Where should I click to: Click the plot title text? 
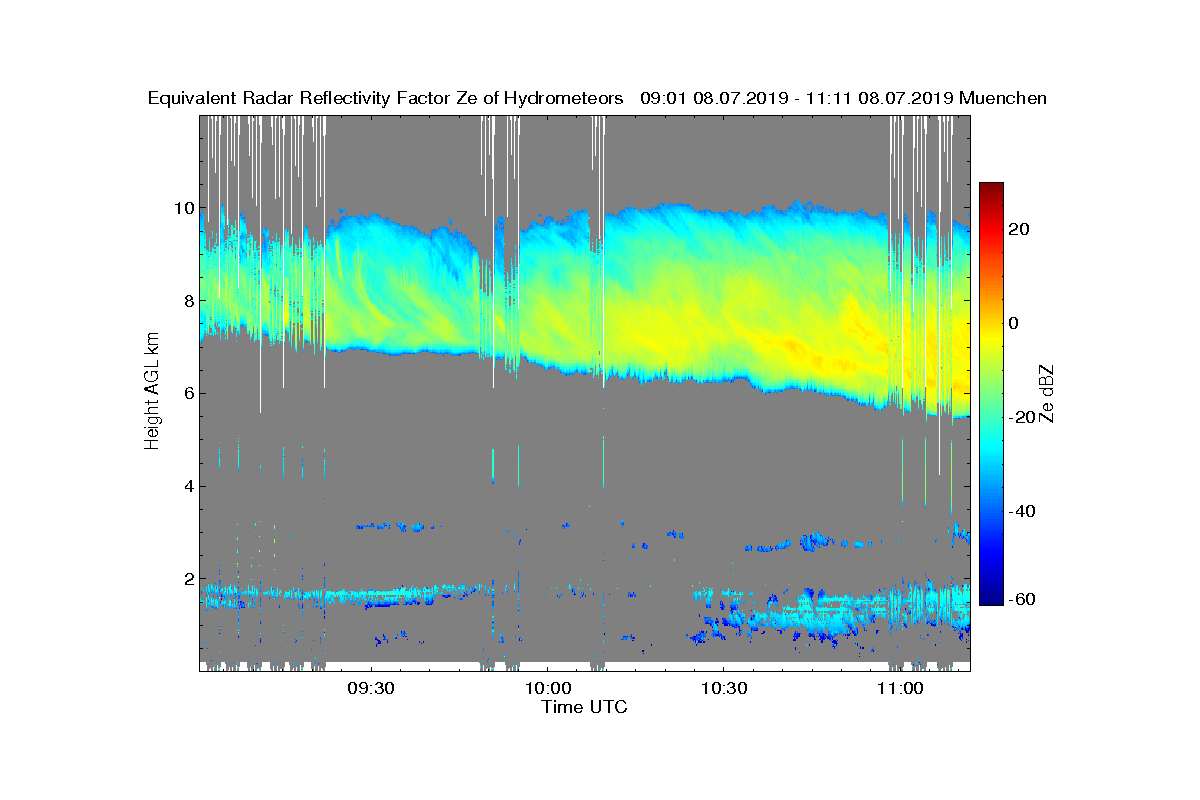click(x=597, y=98)
